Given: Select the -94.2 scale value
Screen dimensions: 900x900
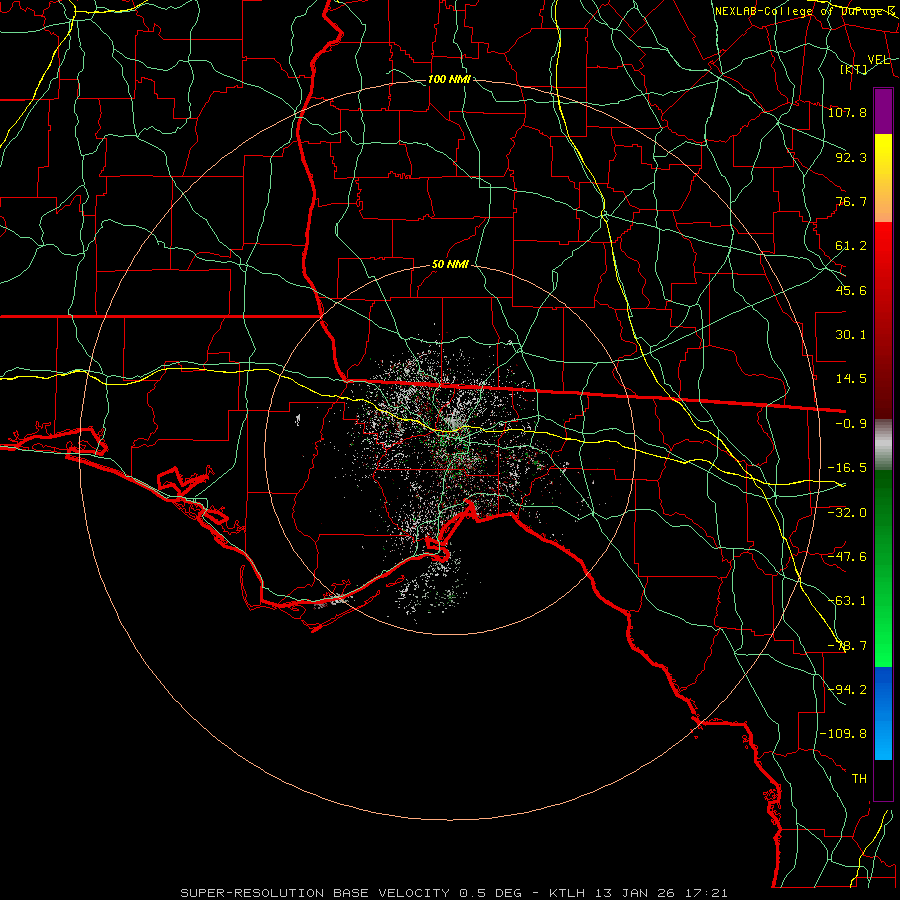Looking at the screenshot, I should tap(847, 689).
